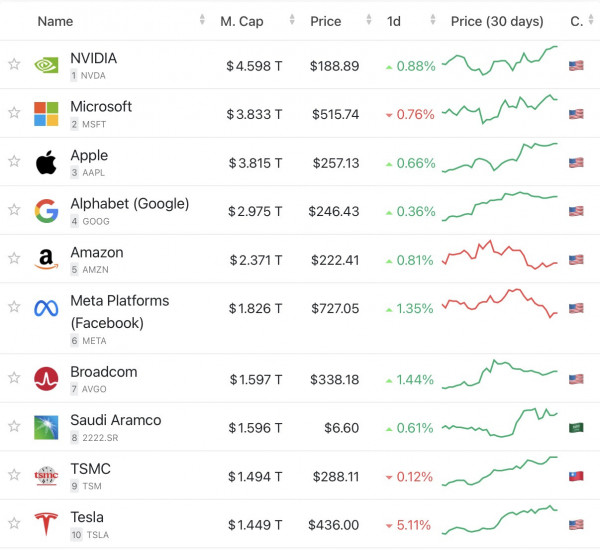Click the NVIDIA logo icon

point(46,65)
